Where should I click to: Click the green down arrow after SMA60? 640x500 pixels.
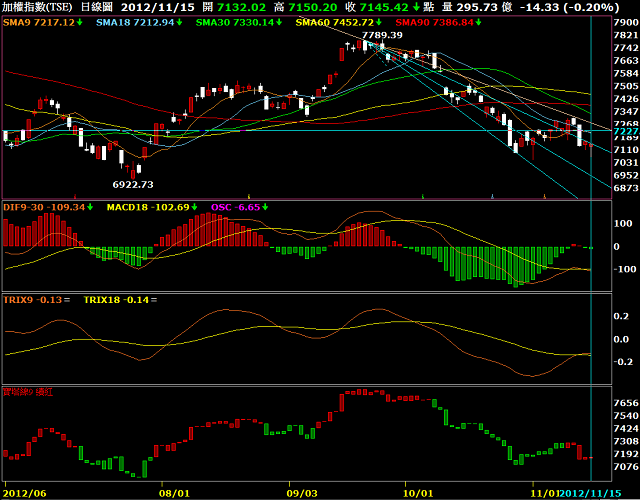[x=379, y=22]
